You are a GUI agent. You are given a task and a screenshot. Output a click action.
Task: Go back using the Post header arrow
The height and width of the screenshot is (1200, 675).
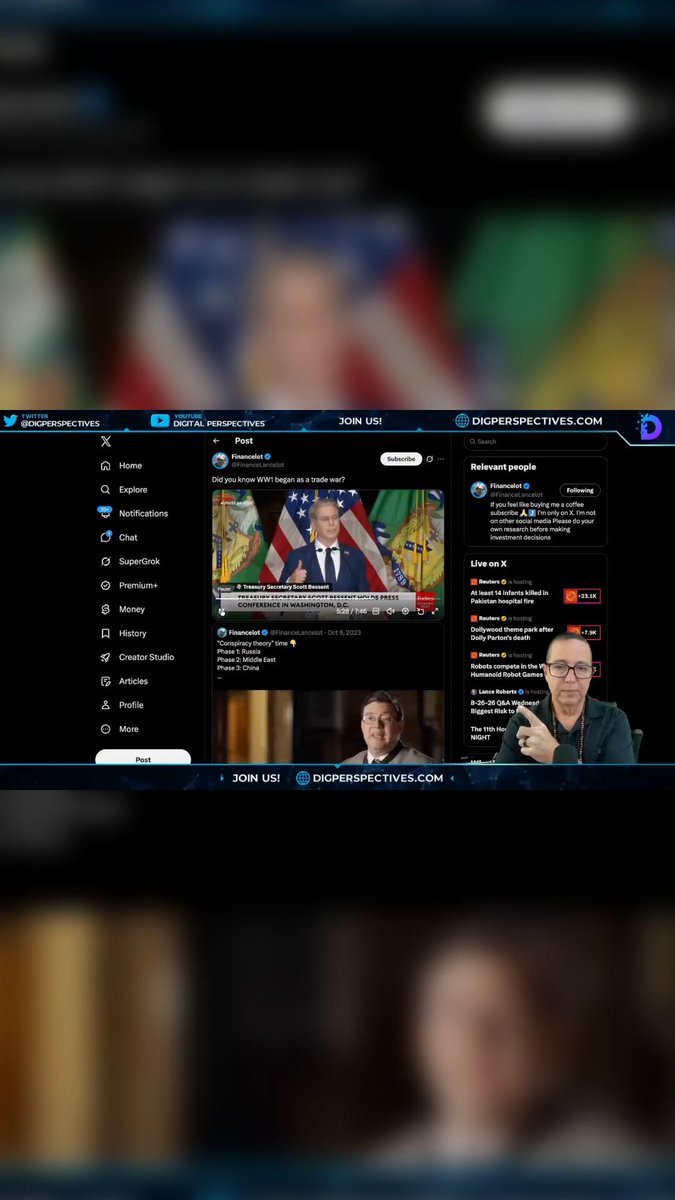click(217, 441)
